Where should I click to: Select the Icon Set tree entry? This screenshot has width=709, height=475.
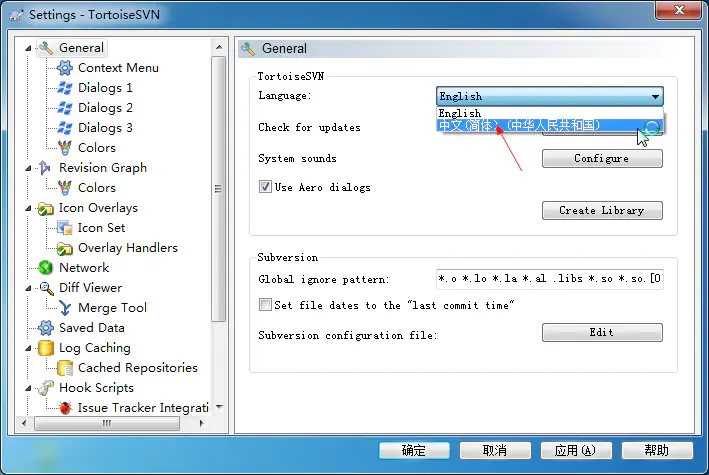pyautogui.click(x=102, y=228)
